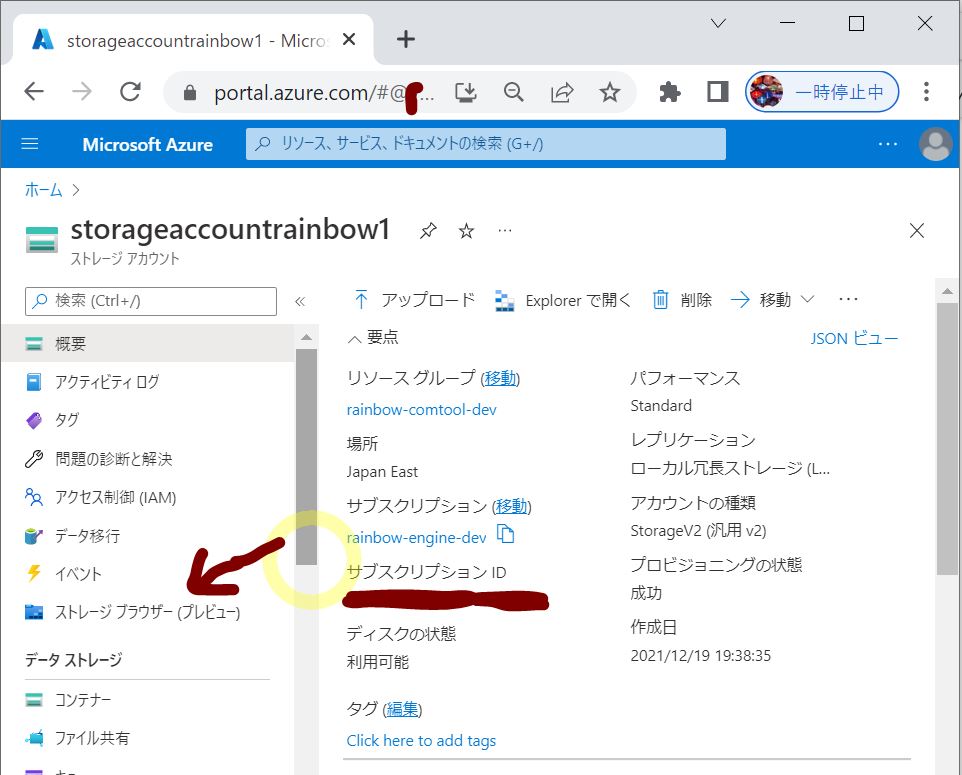Open rainbow-engine-dev subscription link
This screenshot has height=775, width=962.
[417, 538]
